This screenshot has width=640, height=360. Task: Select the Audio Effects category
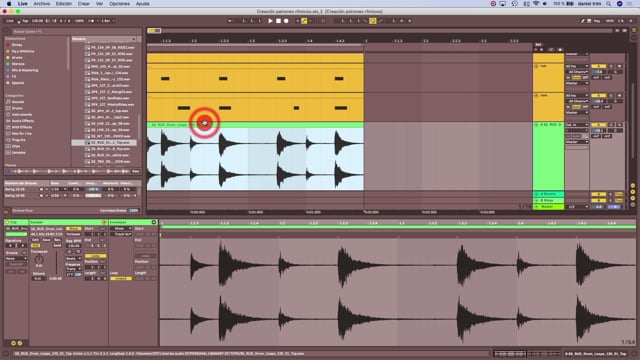click(23, 121)
